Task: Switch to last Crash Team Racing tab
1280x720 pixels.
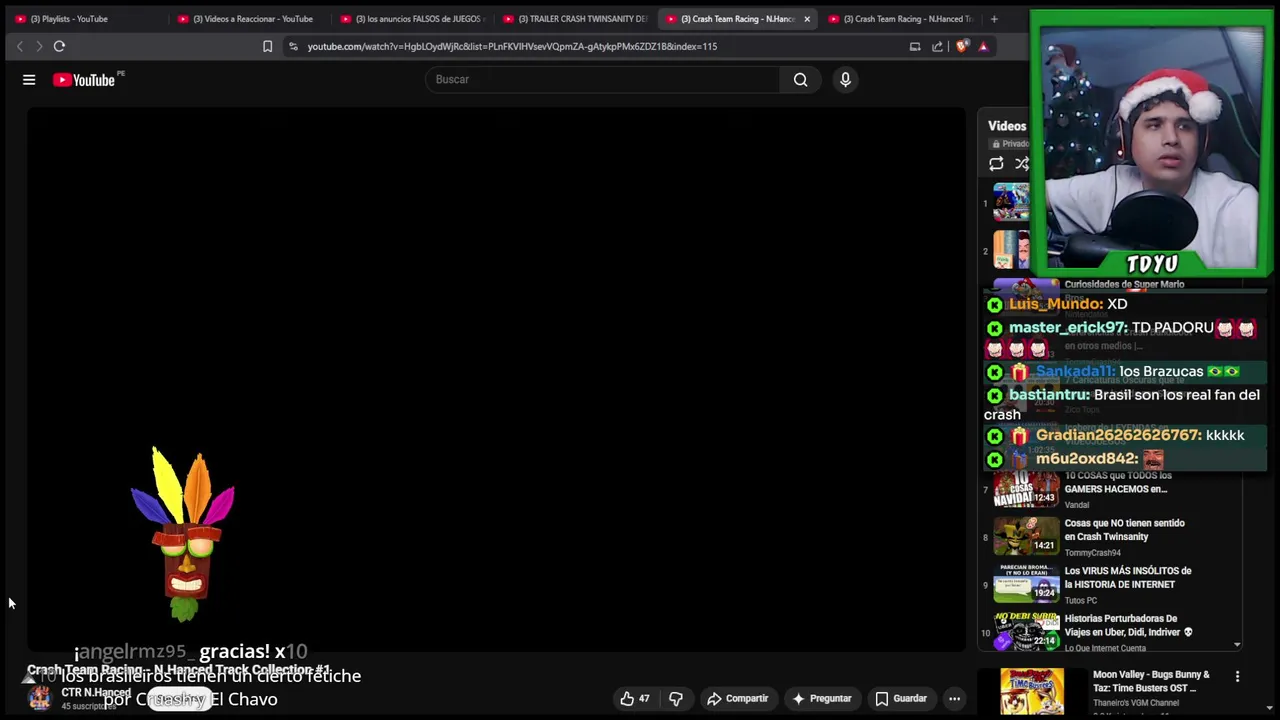Action: [900, 19]
